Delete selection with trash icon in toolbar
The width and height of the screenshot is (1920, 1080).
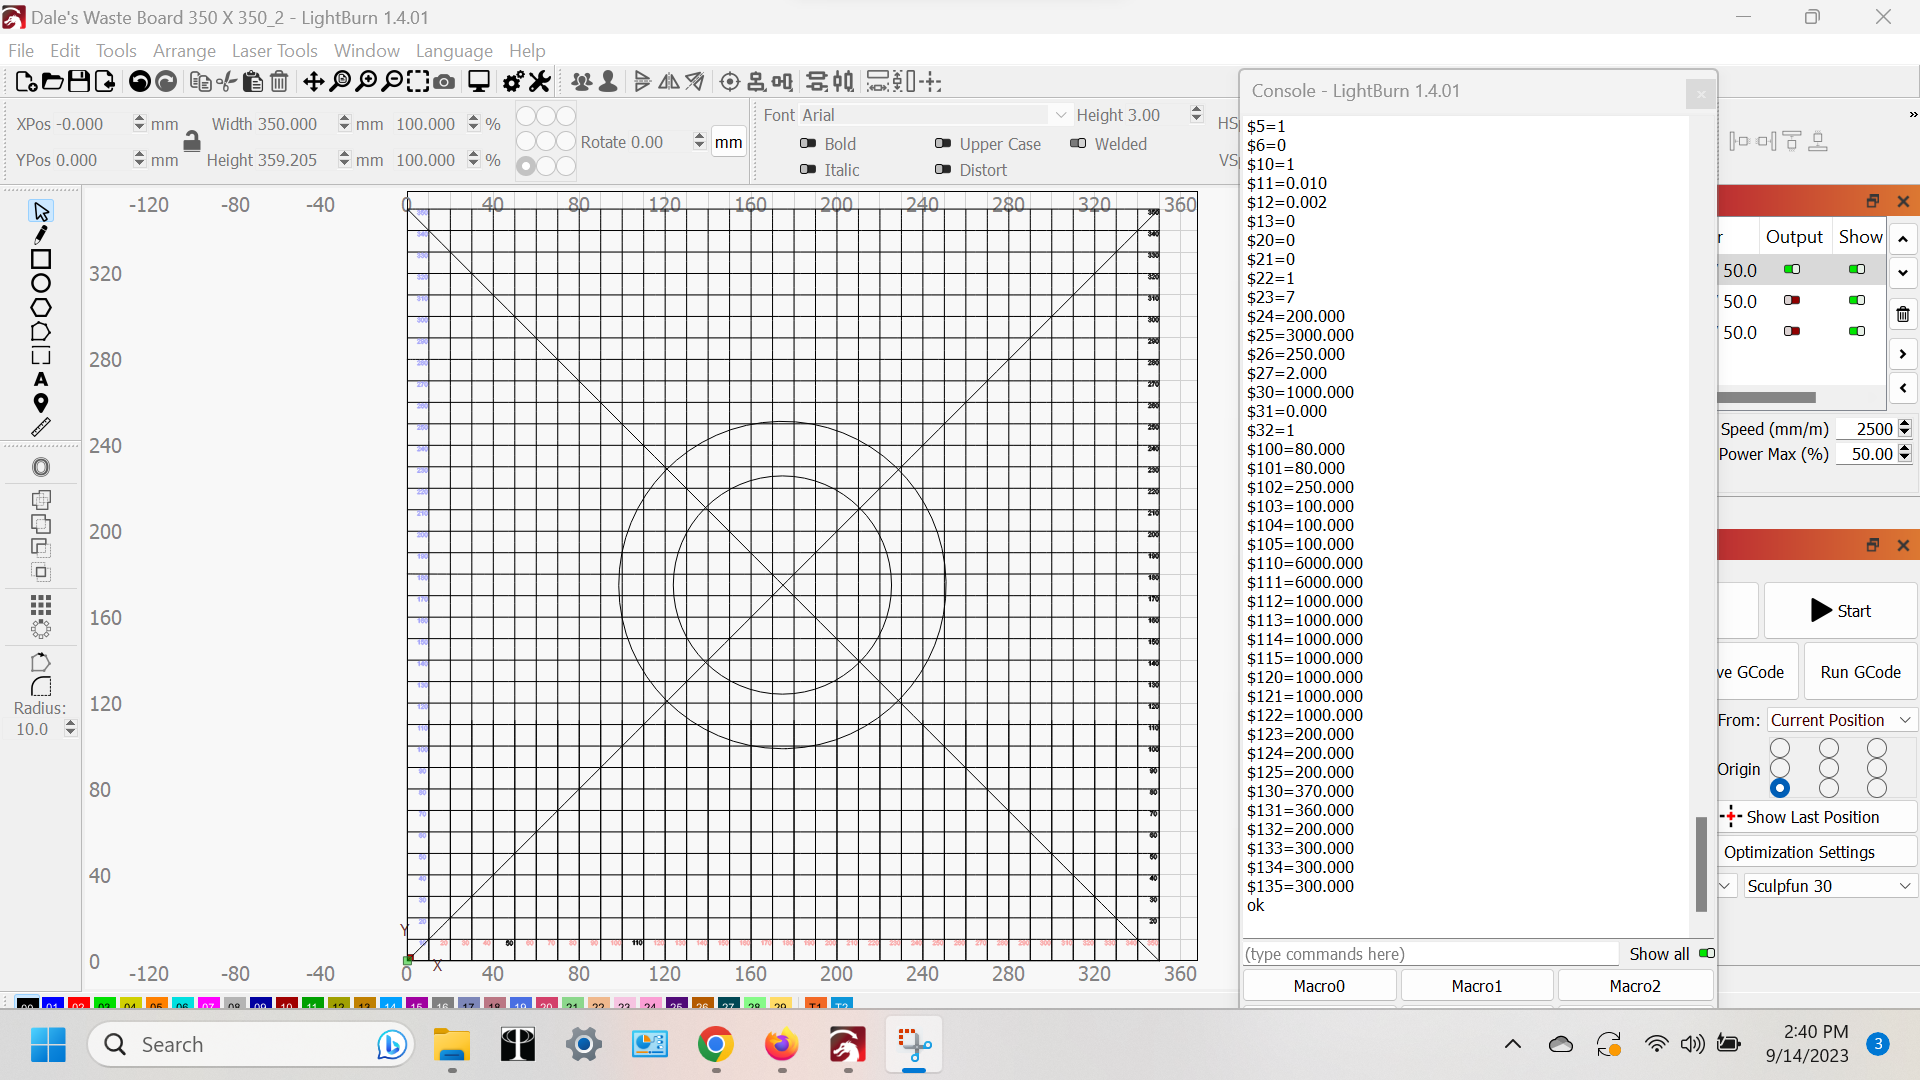pyautogui.click(x=279, y=82)
